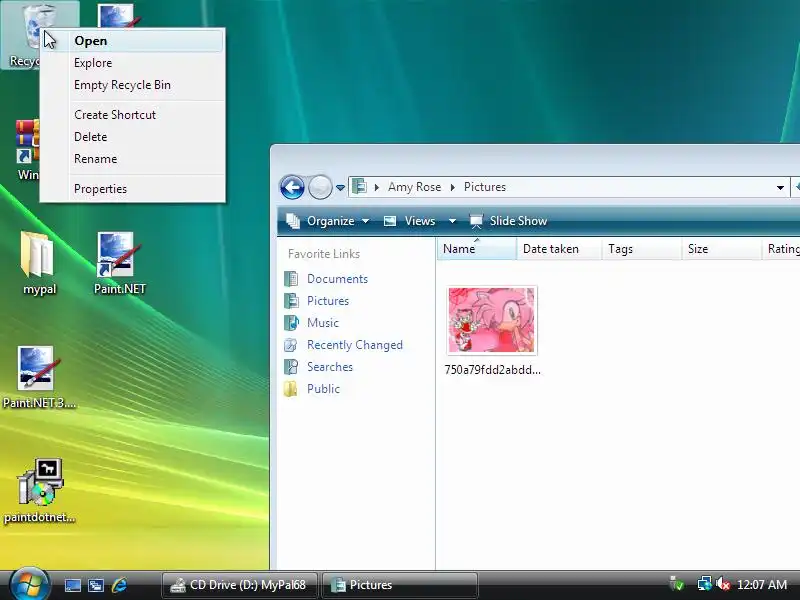Click the 12:07 AM clock
This screenshot has height=600, width=800.
[762, 585]
